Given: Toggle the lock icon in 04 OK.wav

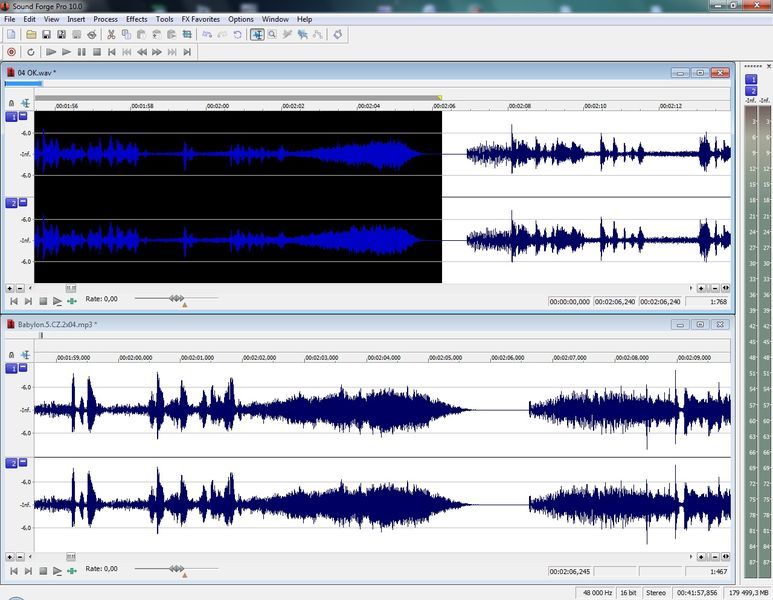Looking at the screenshot, I should click(11, 103).
